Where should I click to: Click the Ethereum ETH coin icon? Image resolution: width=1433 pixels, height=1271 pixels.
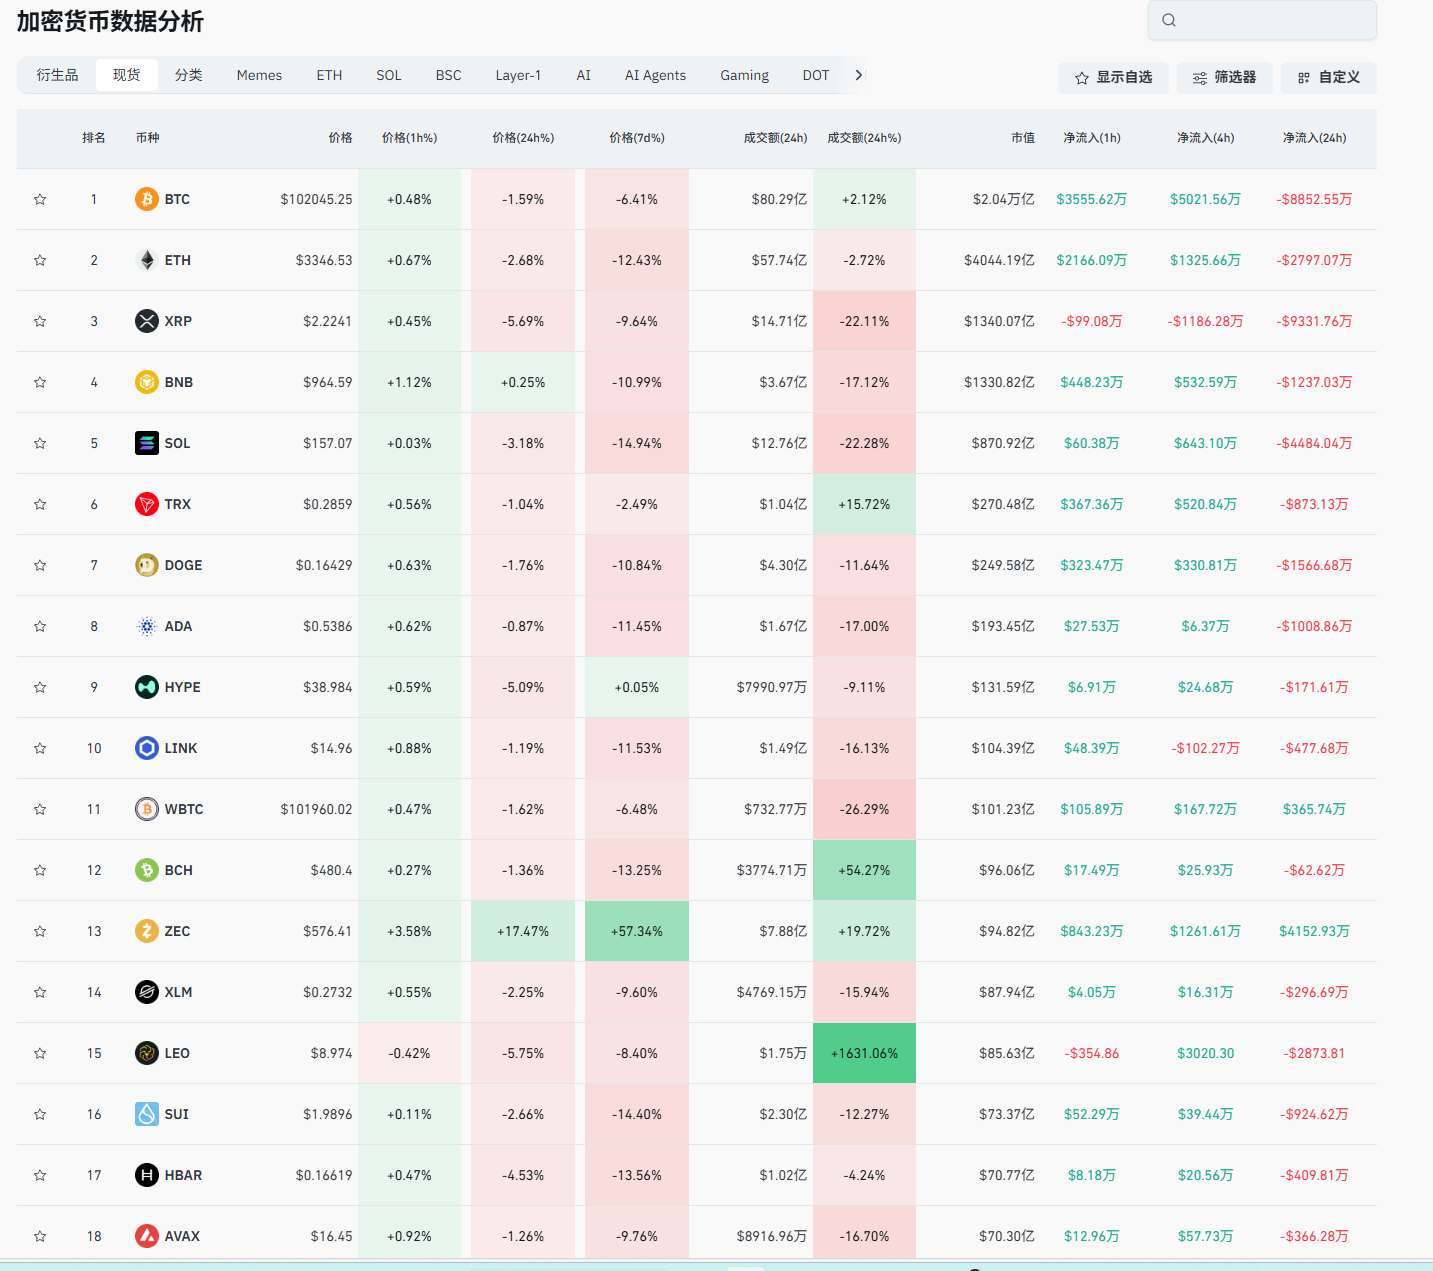(147, 260)
